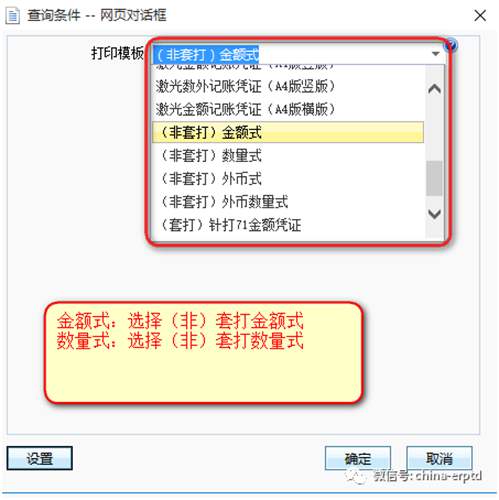Viewport: 499px width, 500px height.
Task: Click the WeChat logo in watermark
Action: pyautogui.click(x=357, y=476)
